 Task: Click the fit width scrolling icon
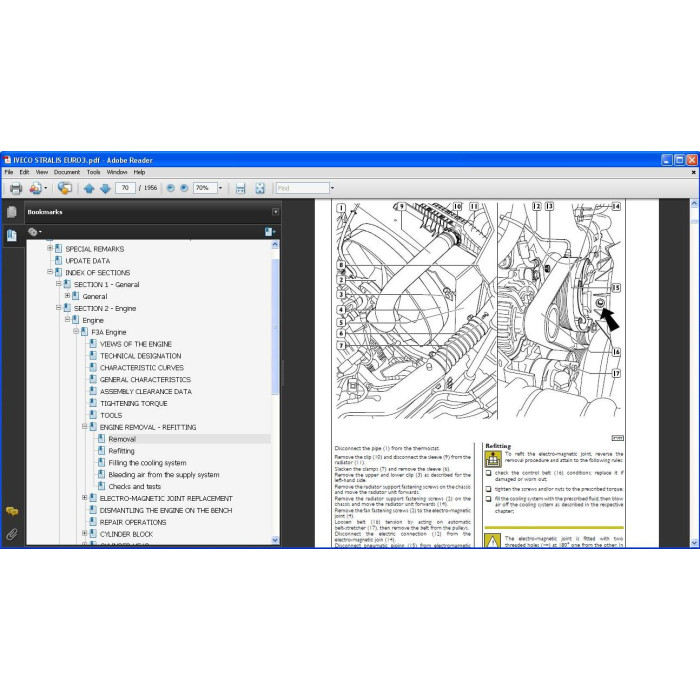[x=241, y=188]
